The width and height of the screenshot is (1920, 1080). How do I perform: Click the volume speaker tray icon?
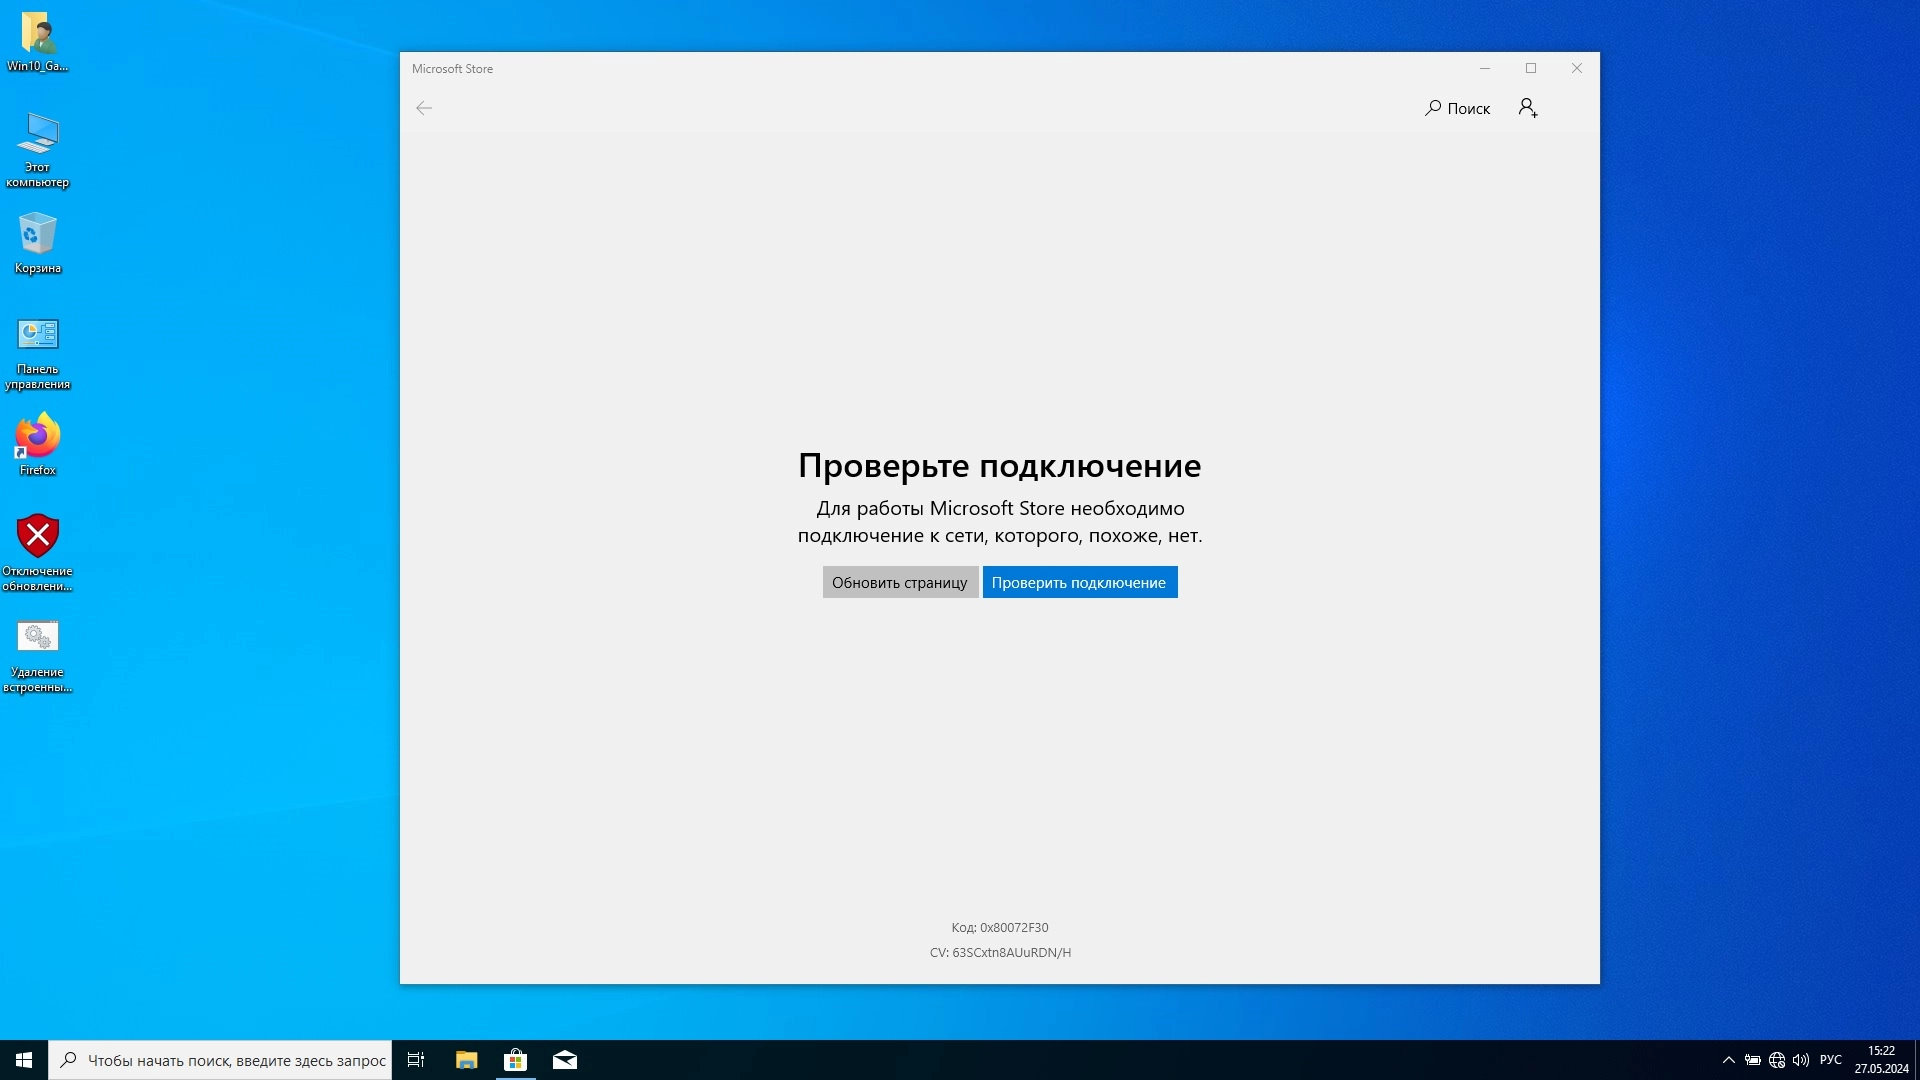tap(1801, 1060)
